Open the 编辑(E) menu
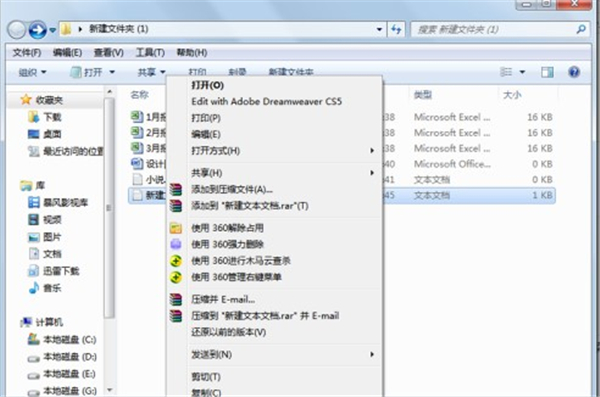The image size is (600, 397). point(67,52)
